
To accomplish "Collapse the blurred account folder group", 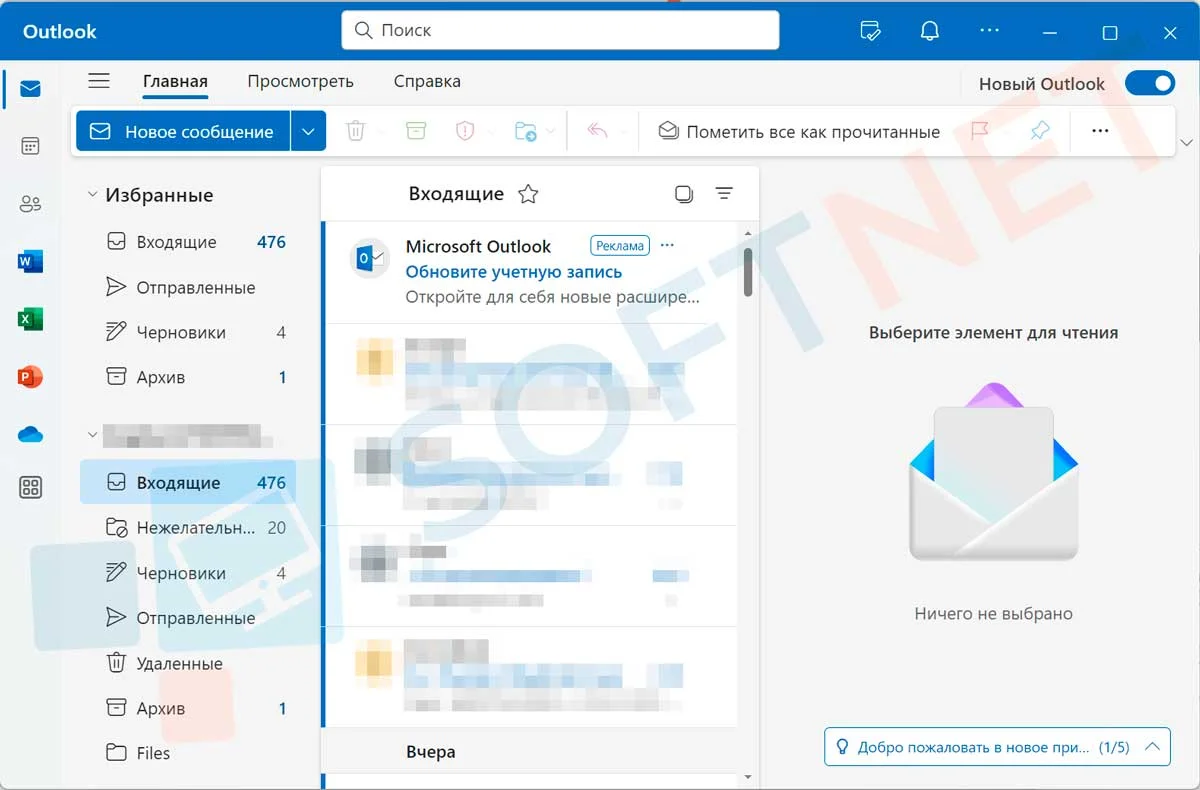I will 92,435.
